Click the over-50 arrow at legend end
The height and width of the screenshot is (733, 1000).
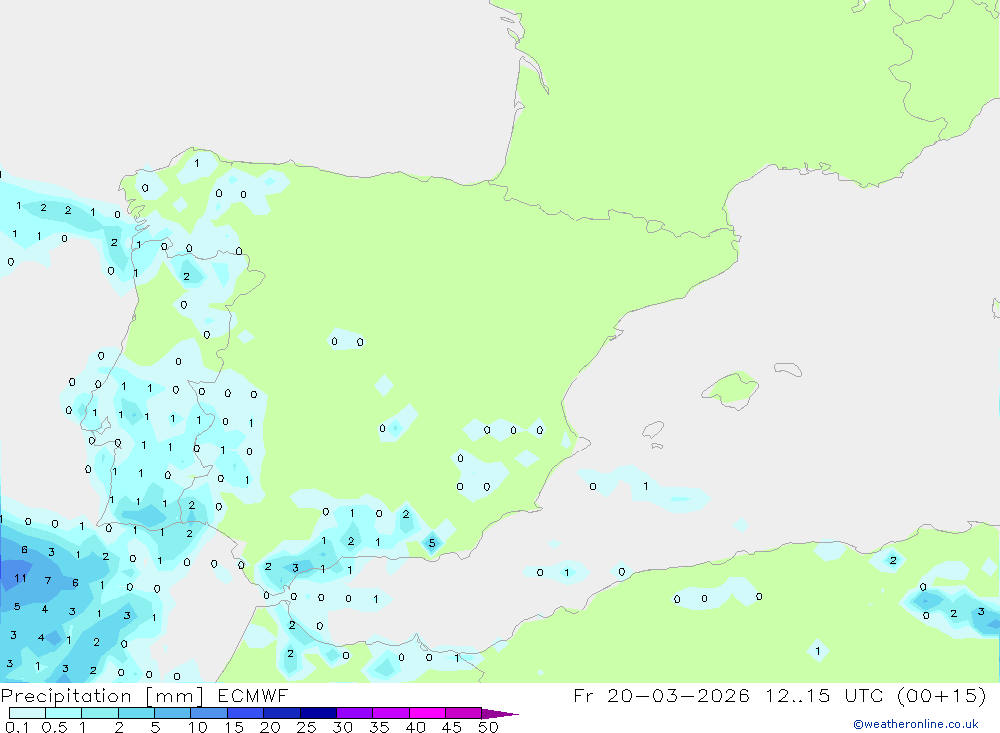point(500,714)
